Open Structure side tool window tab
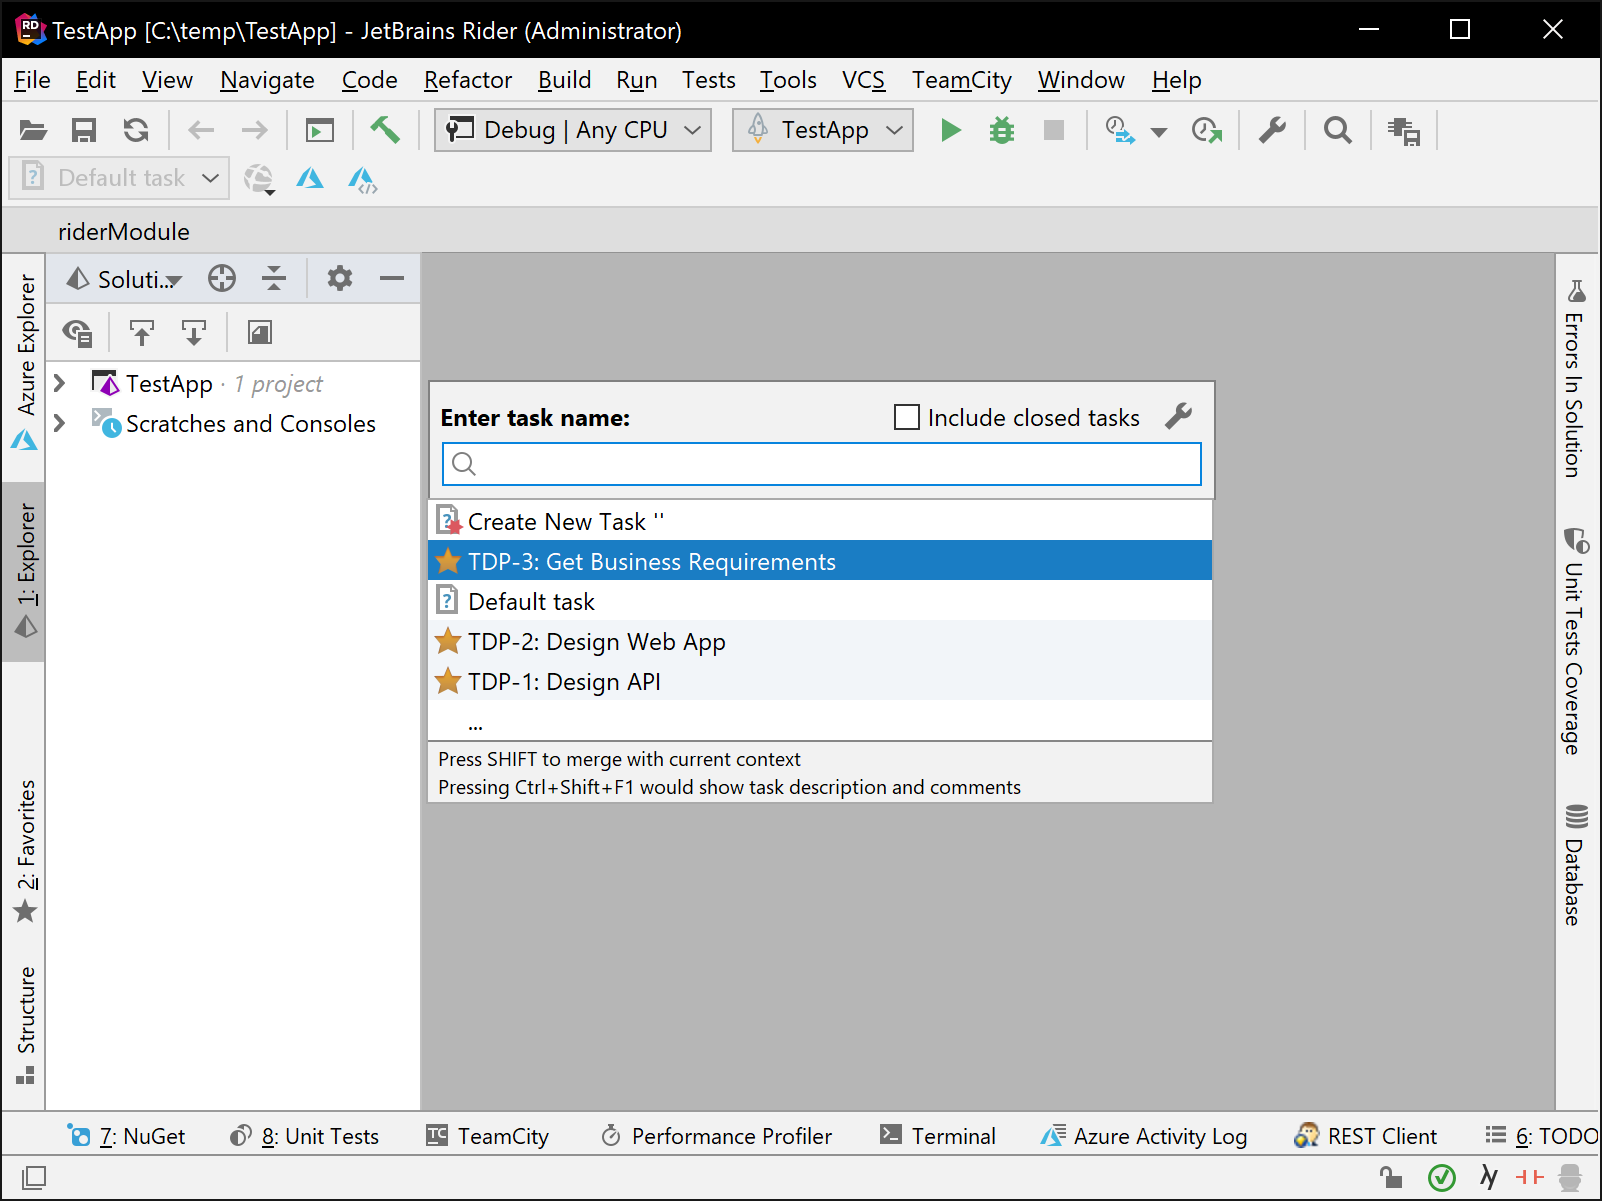Viewport: 1602px width, 1201px height. 25,1024
